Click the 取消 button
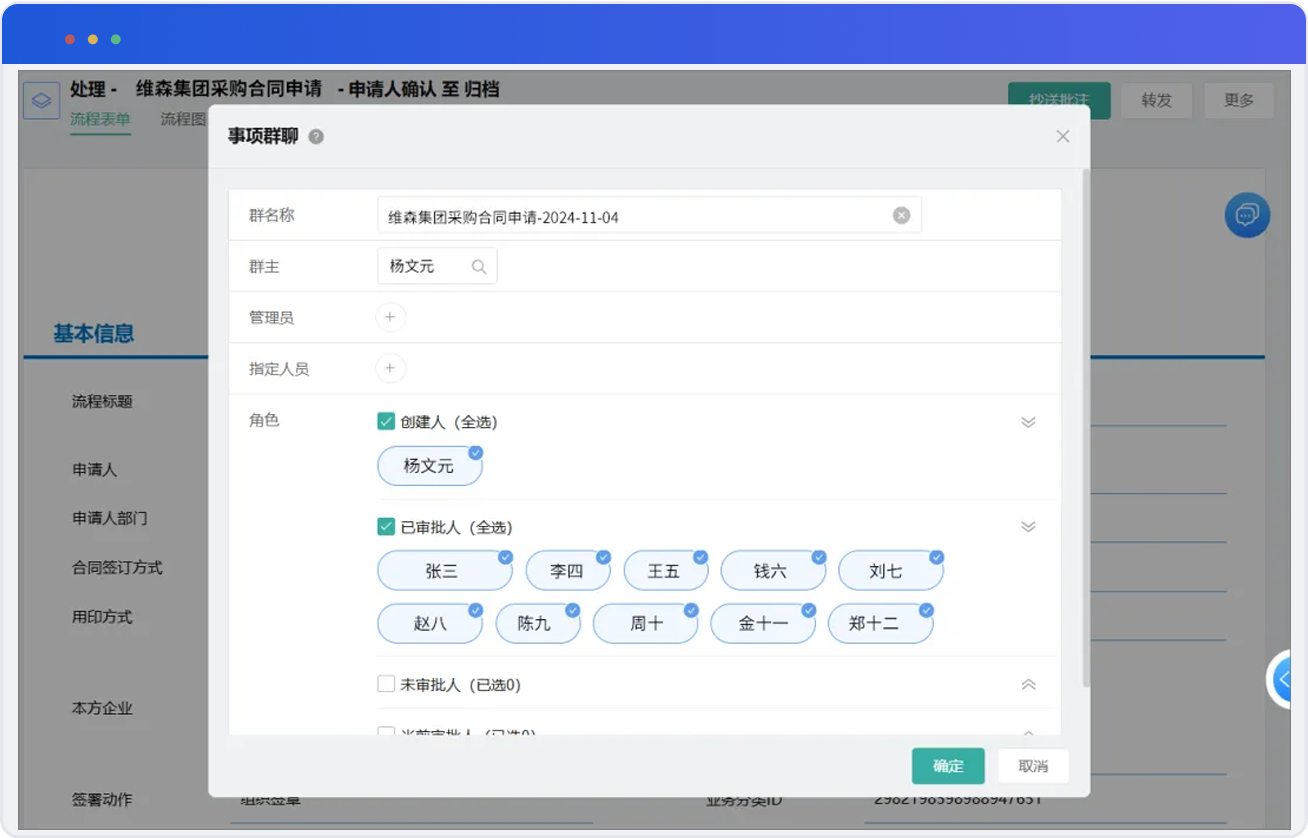The image size is (1308, 838). pyautogui.click(x=1033, y=766)
